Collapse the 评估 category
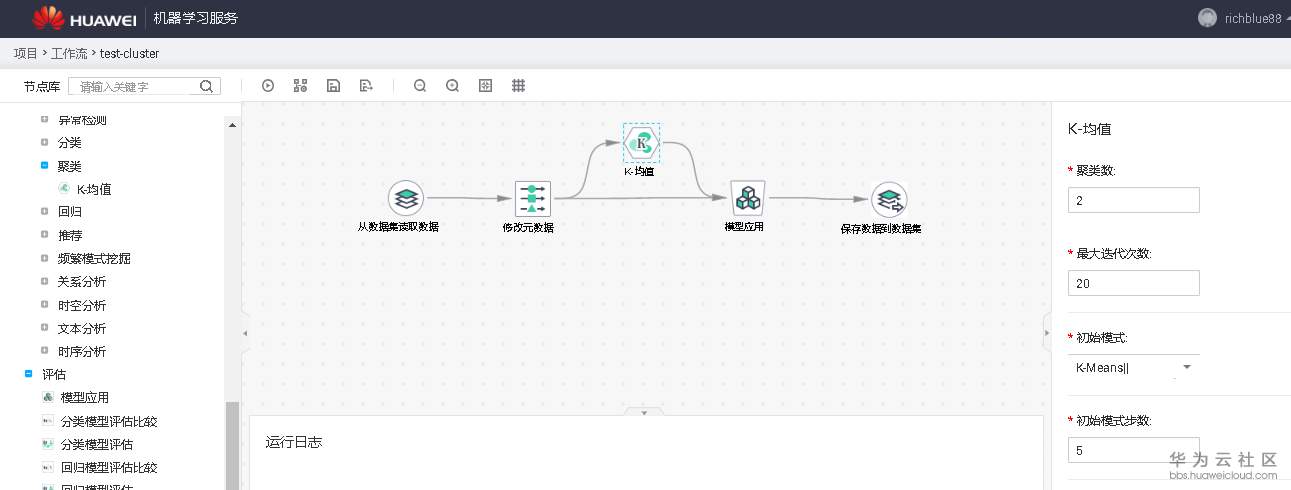The height and width of the screenshot is (490, 1291). (x=29, y=374)
